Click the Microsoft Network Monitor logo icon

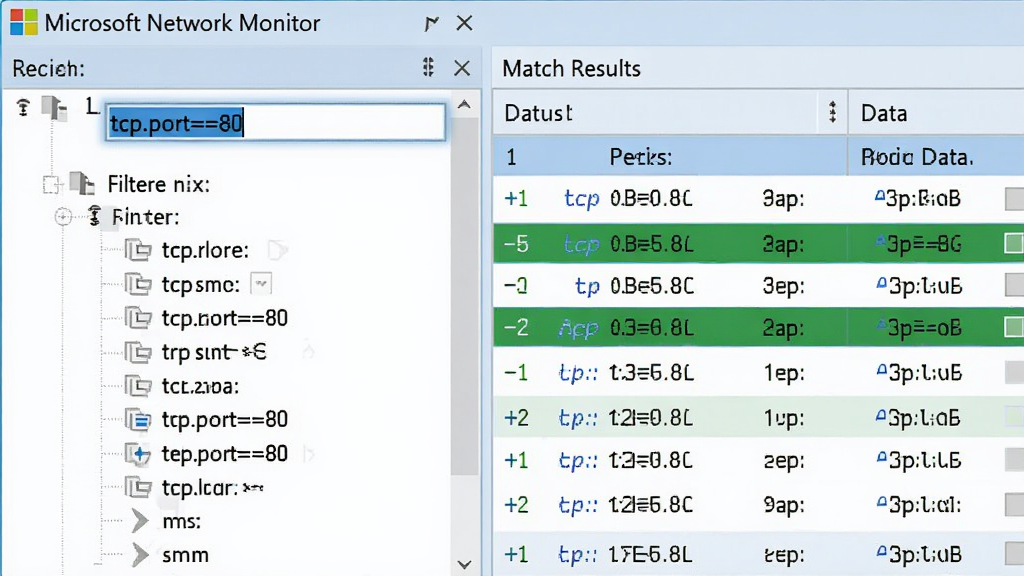tap(24, 22)
